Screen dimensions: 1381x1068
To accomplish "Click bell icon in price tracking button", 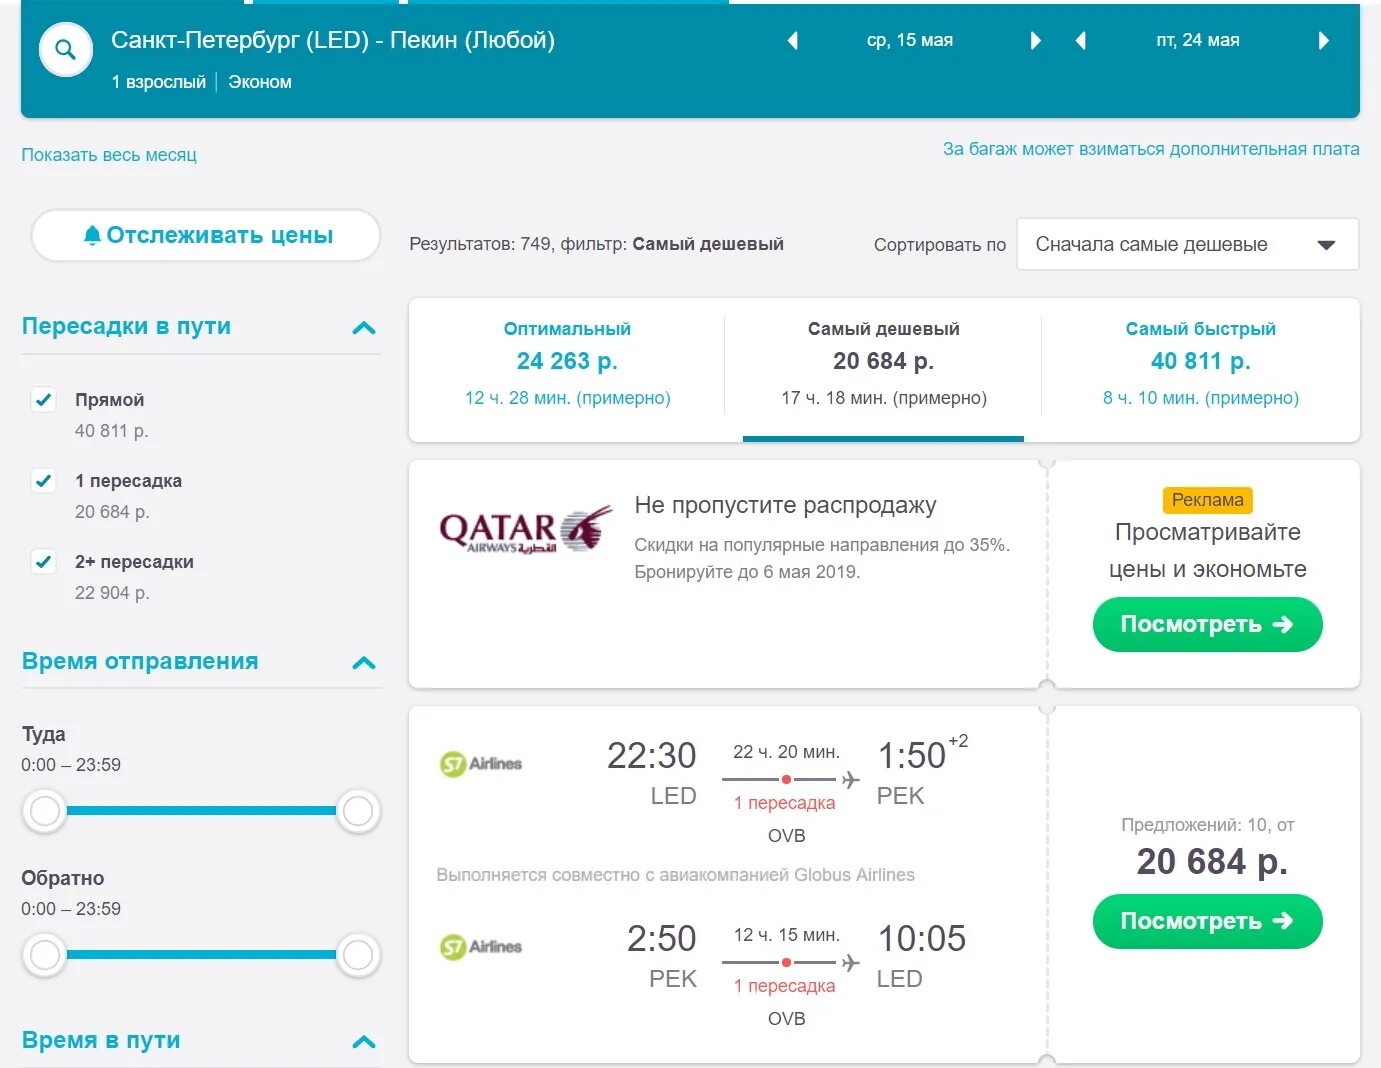I will 92,235.
